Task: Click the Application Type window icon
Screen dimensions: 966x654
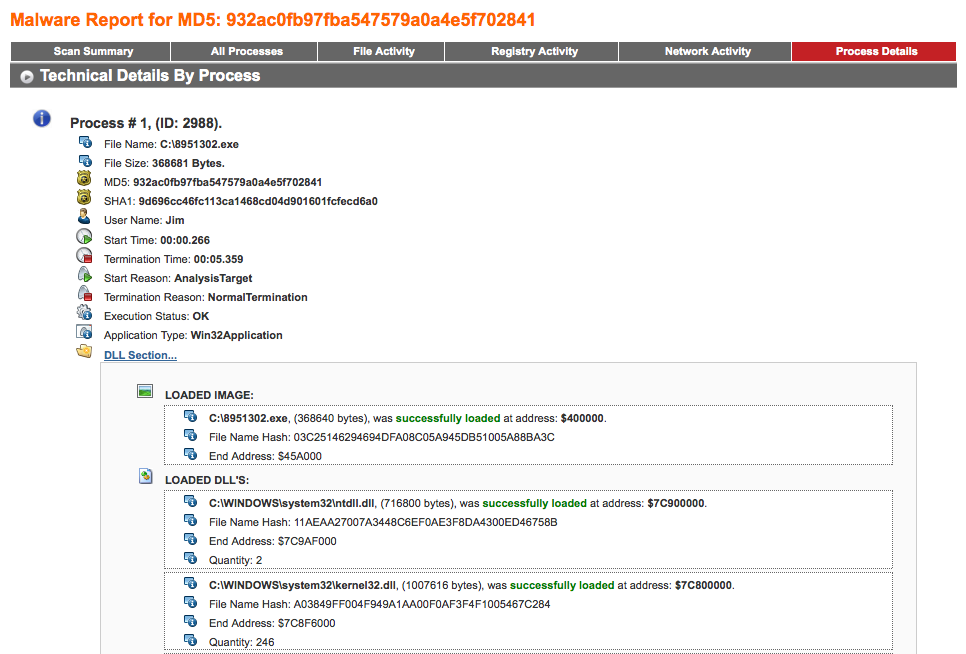Action: (85, 333)
